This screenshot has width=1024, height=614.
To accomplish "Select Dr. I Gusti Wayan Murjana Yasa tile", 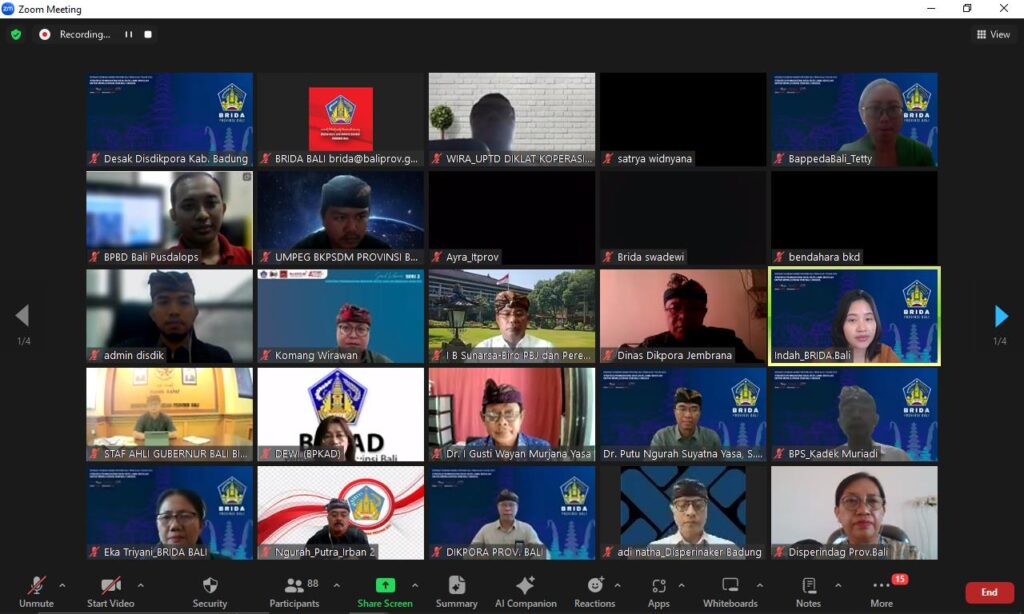I will tap(512, 415).
